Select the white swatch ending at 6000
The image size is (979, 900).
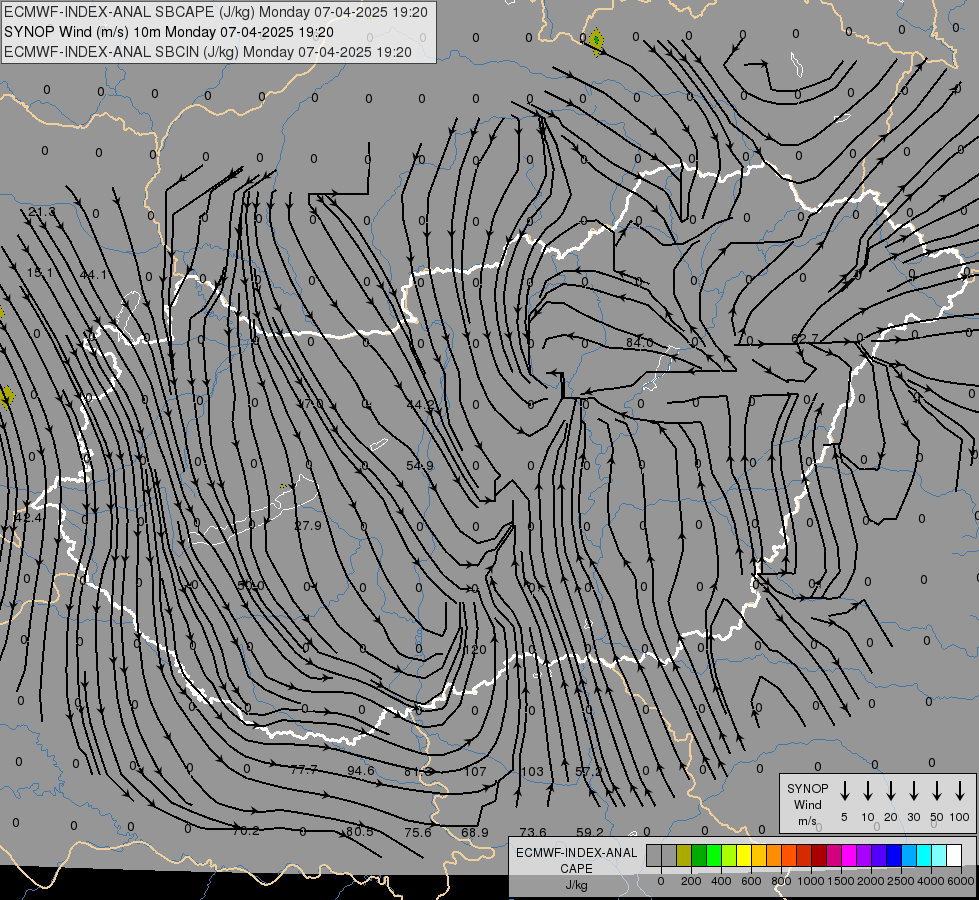click(x=953, y=856)
